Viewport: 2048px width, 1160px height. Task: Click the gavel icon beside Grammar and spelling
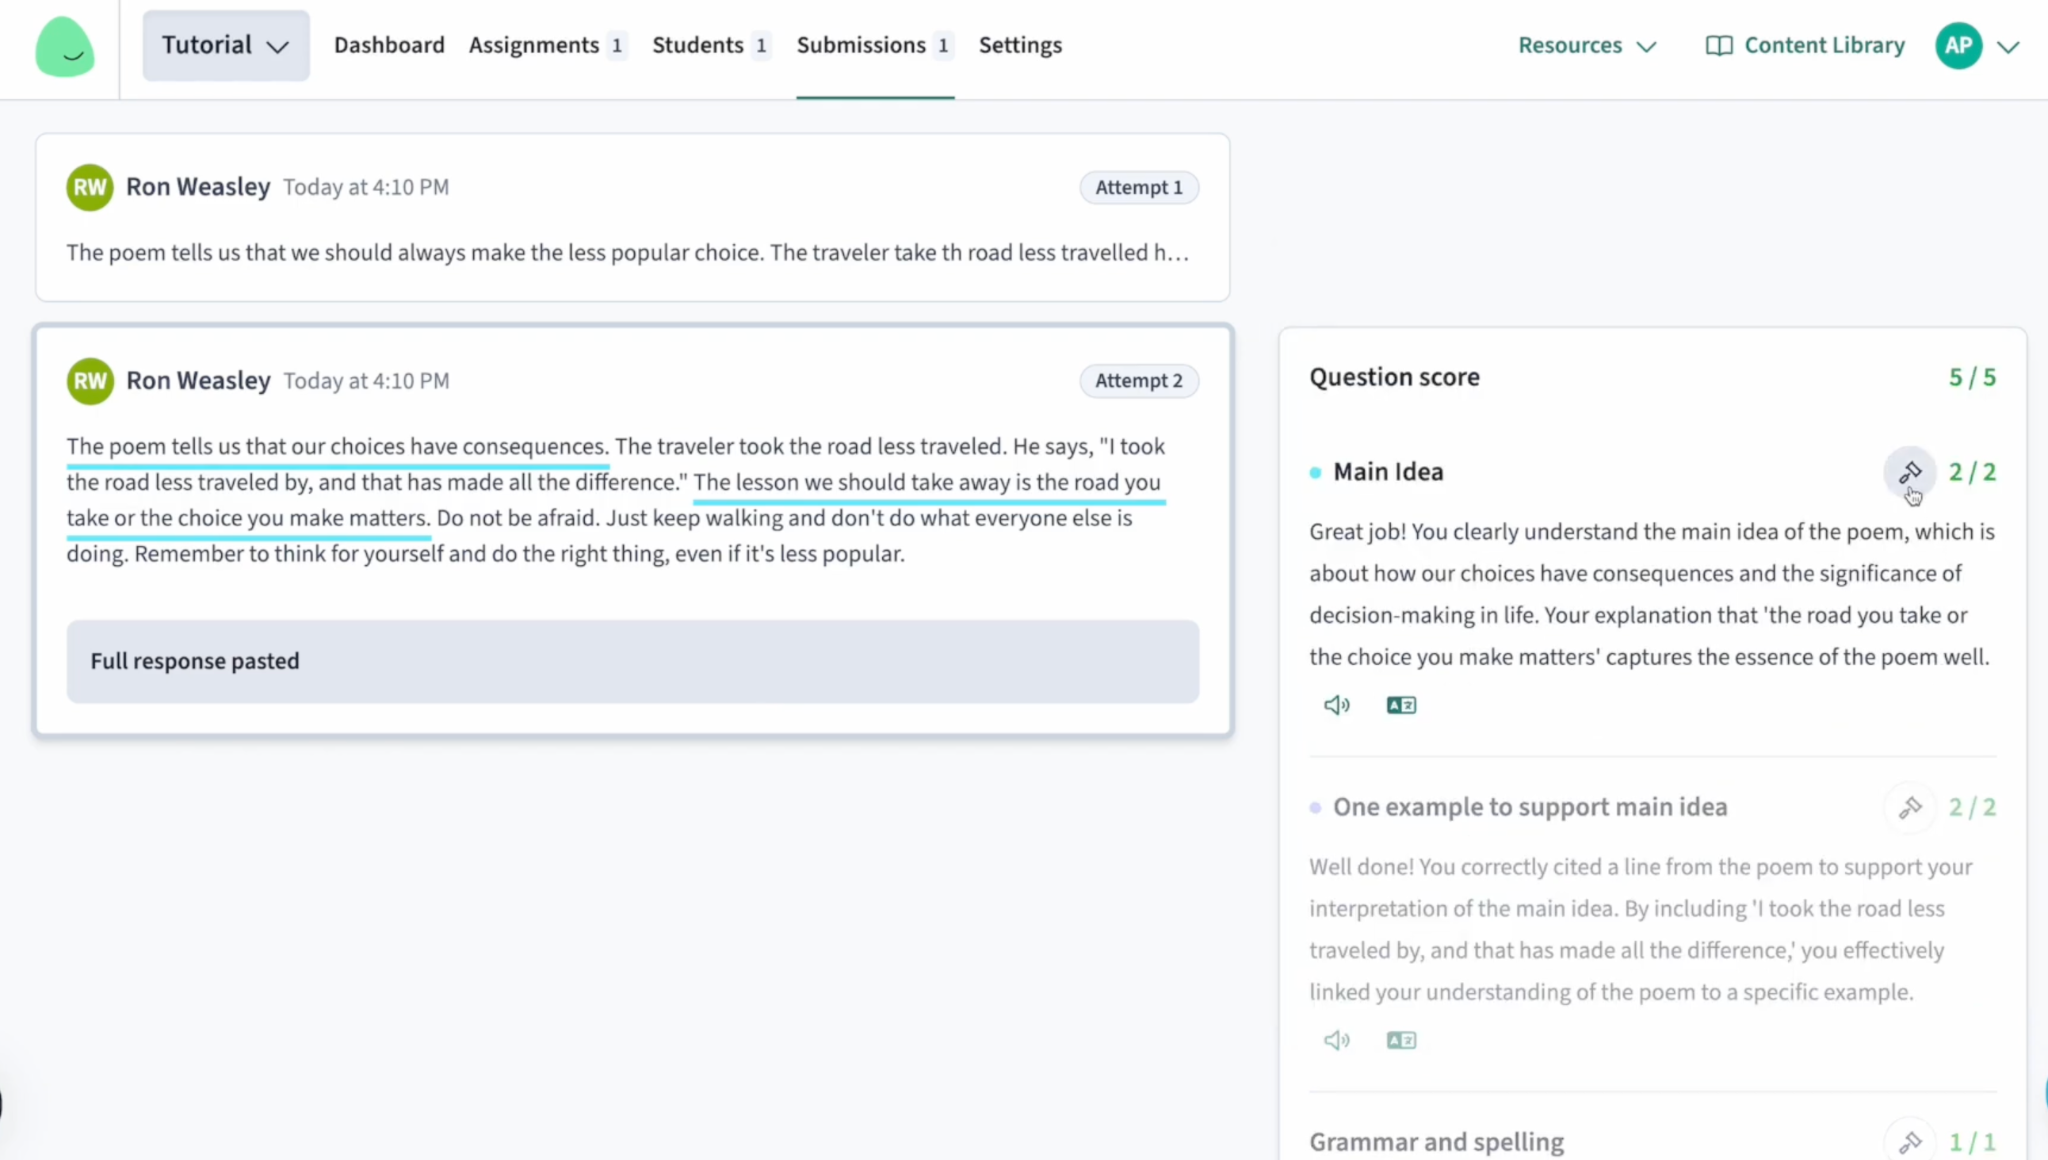click(1910, 1141)
